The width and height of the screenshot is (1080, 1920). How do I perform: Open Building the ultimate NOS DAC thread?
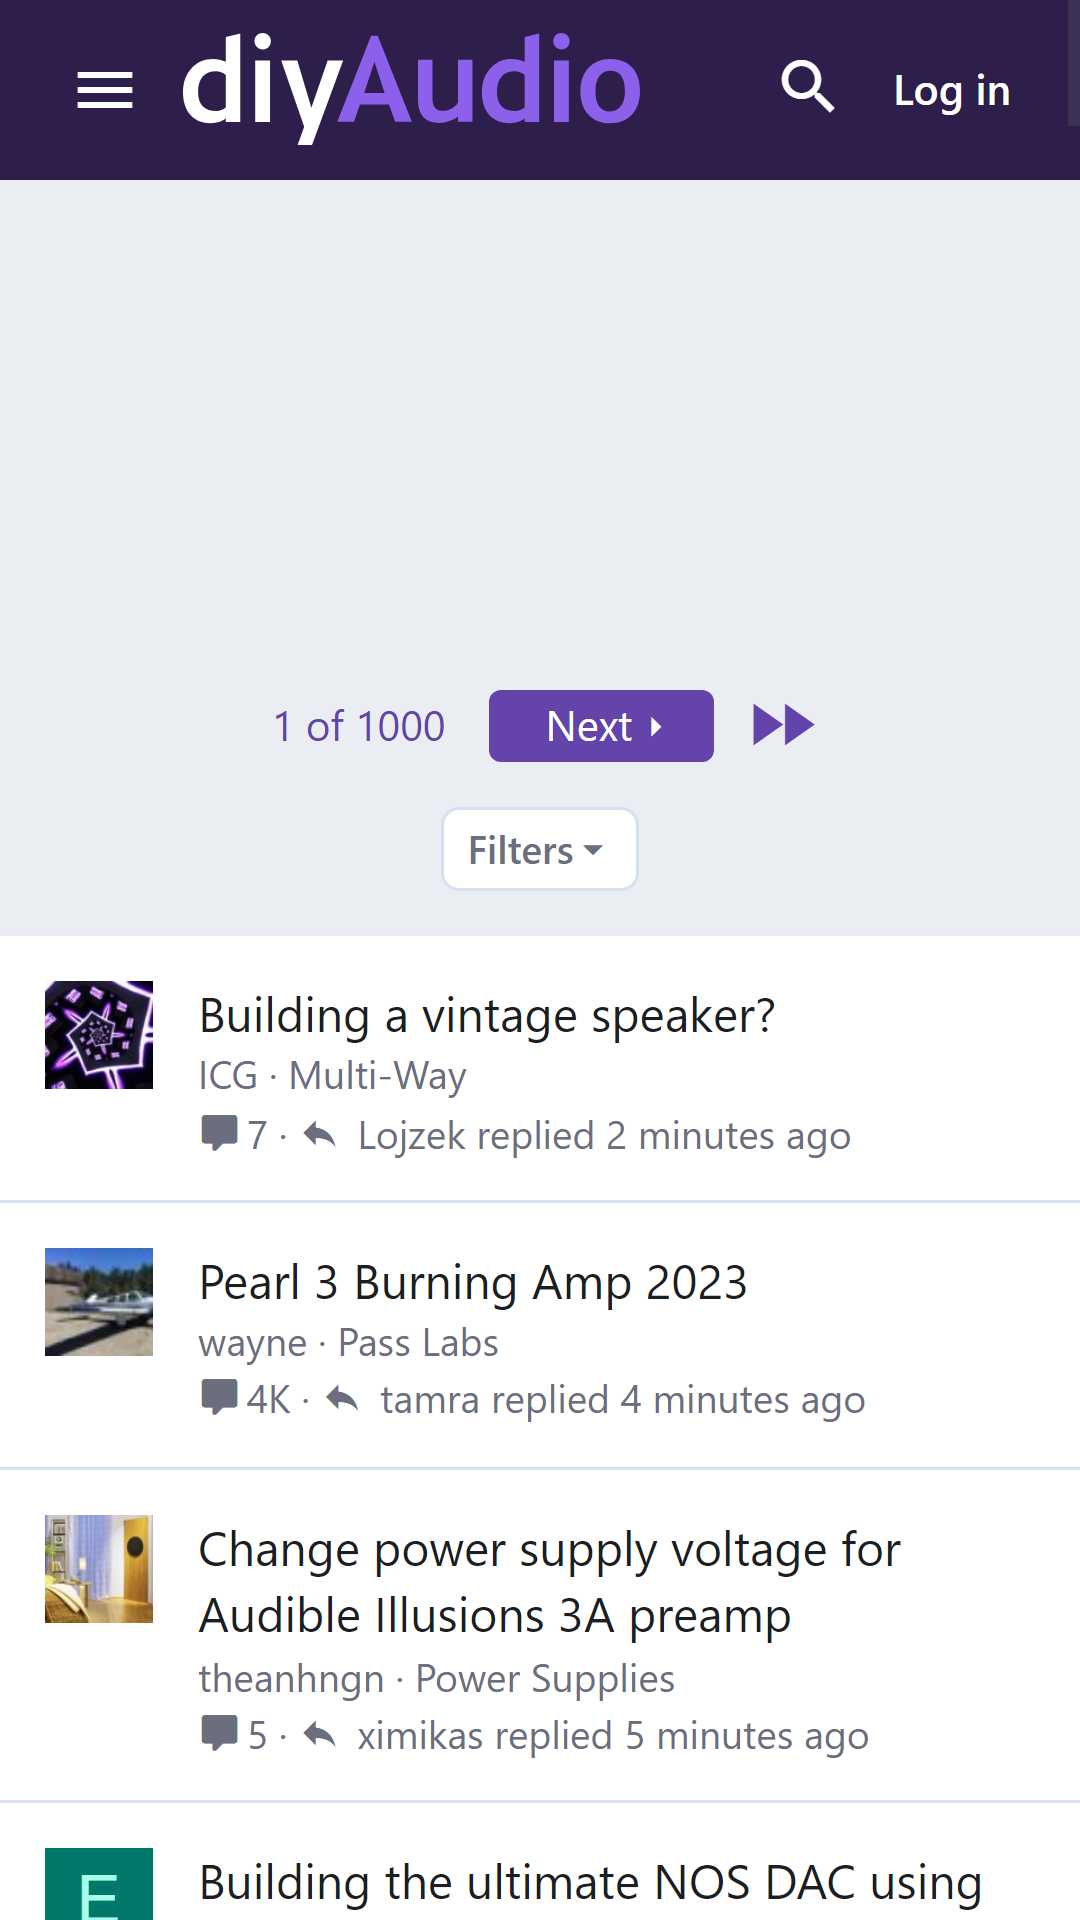click(590, 1883)
